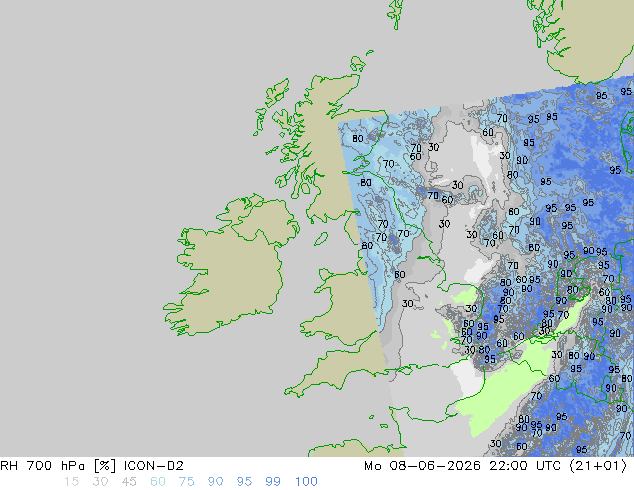Select the 95 value in the colour legend
634x490 pixels.
244,482
